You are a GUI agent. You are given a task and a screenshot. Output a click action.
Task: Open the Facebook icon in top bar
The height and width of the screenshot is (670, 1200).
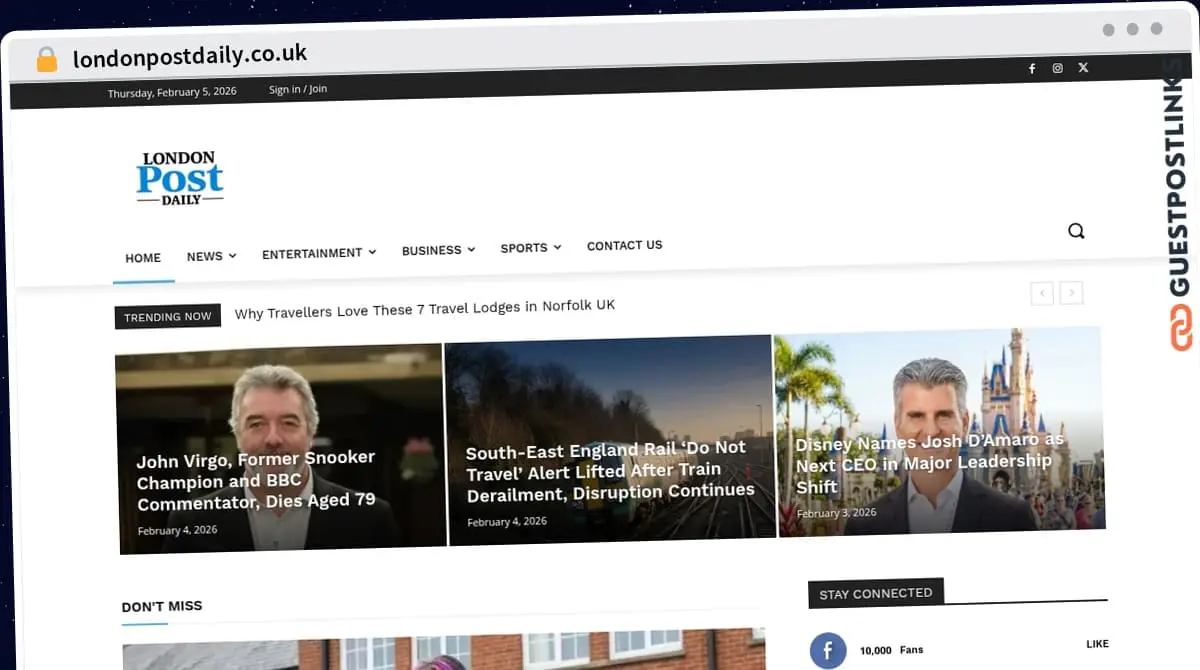pyautogui.click(x=1032, y=68)
